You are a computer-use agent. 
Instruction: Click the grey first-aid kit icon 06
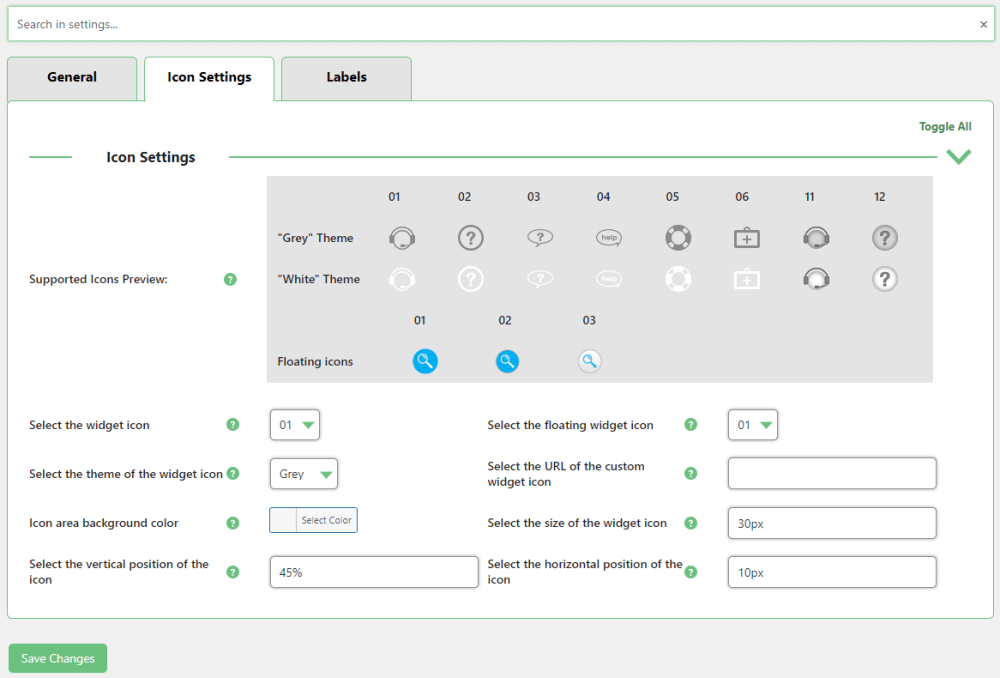tap(747, 238)
